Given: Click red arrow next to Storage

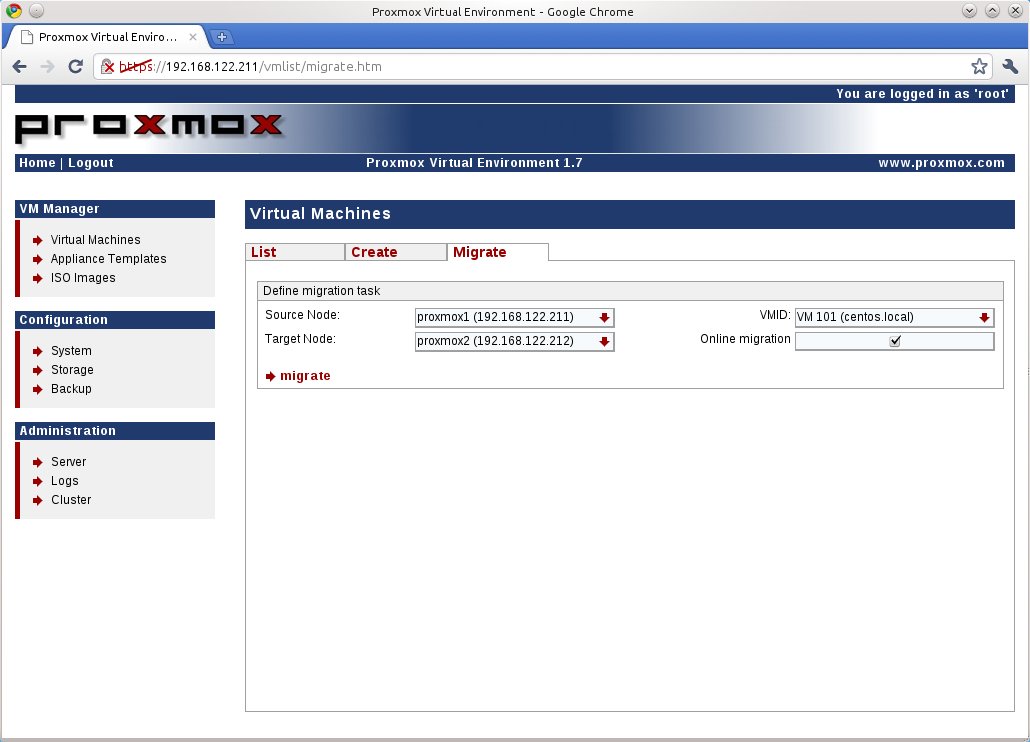Looking at the screenshot, I should point(37,370).
